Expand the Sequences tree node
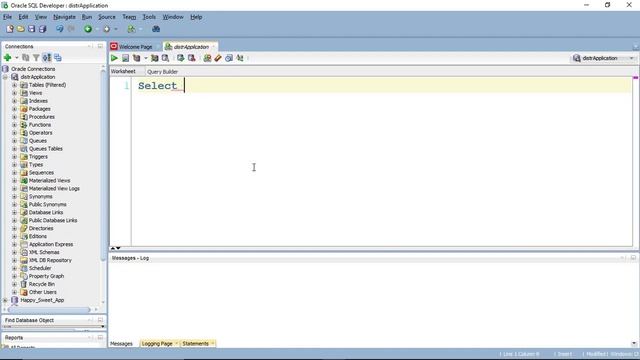640x360 pixels. coord(14,173)
